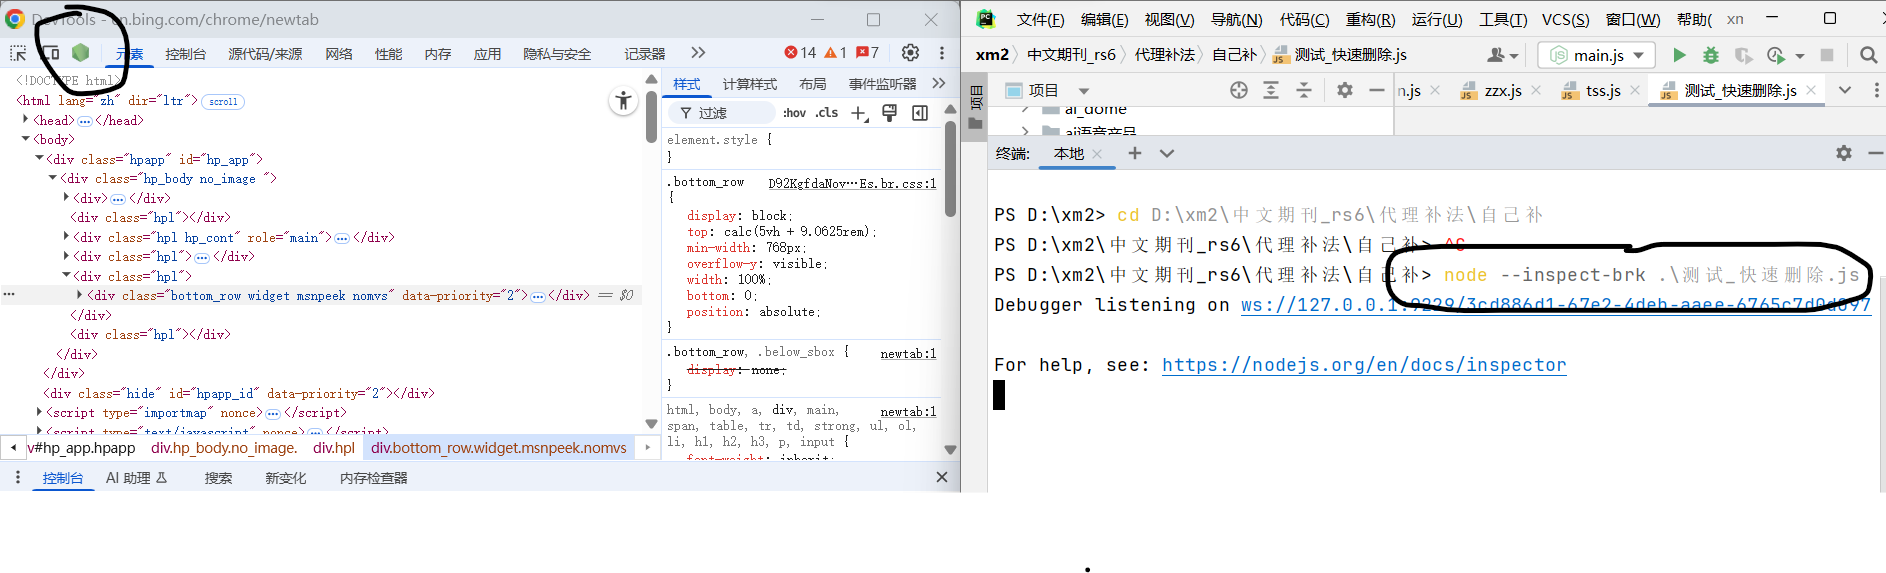
Task: Close the DevTools bottom drawer
Action: point(941,477)
